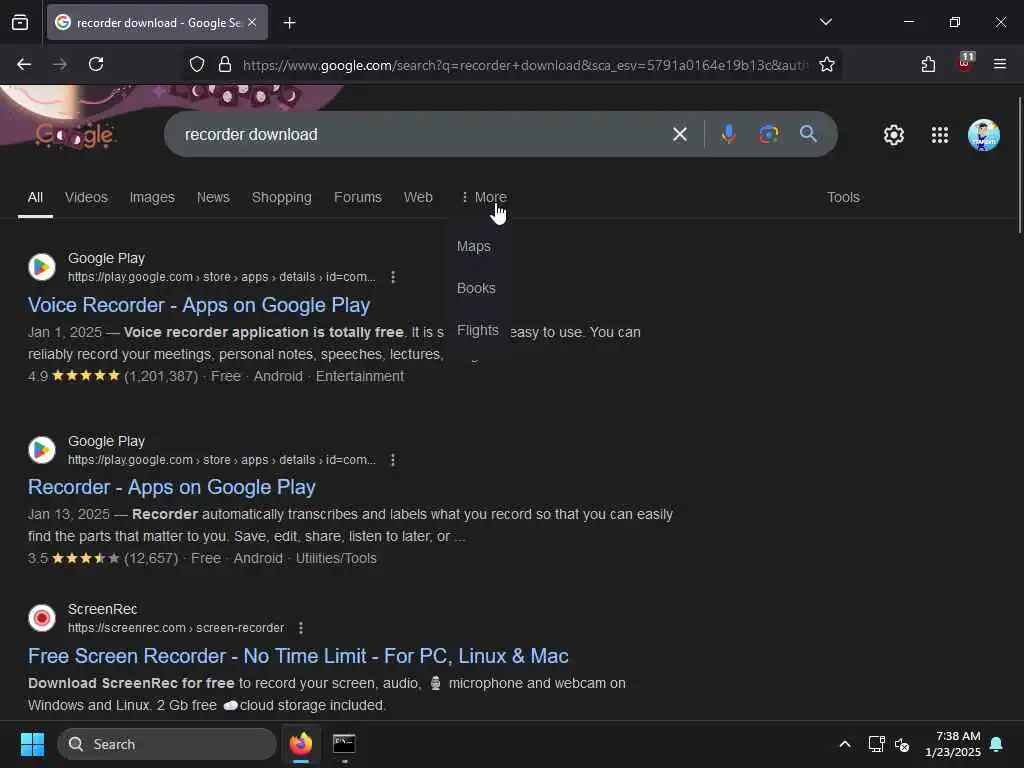Start a voice search with the microphone
The height and width of the screenshot is (768, 1024).
pos(728,135)
